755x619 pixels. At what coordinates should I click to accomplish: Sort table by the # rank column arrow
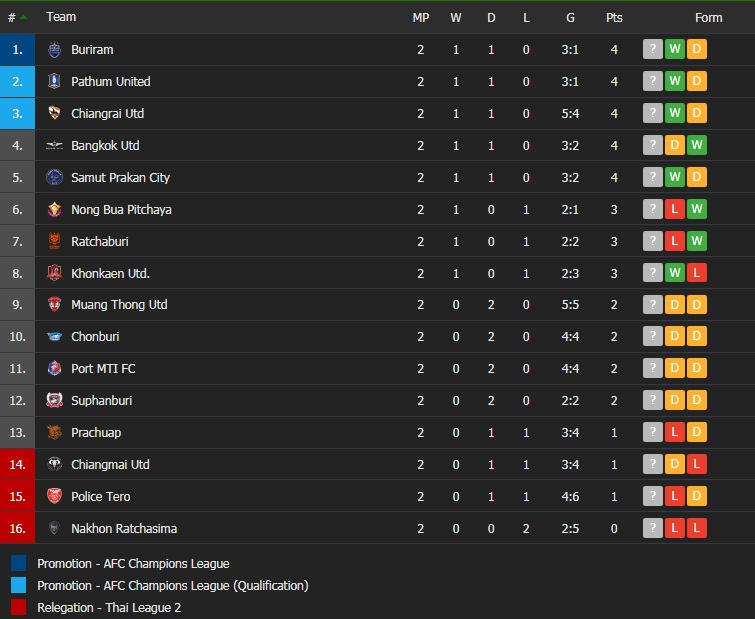[23, 18]
